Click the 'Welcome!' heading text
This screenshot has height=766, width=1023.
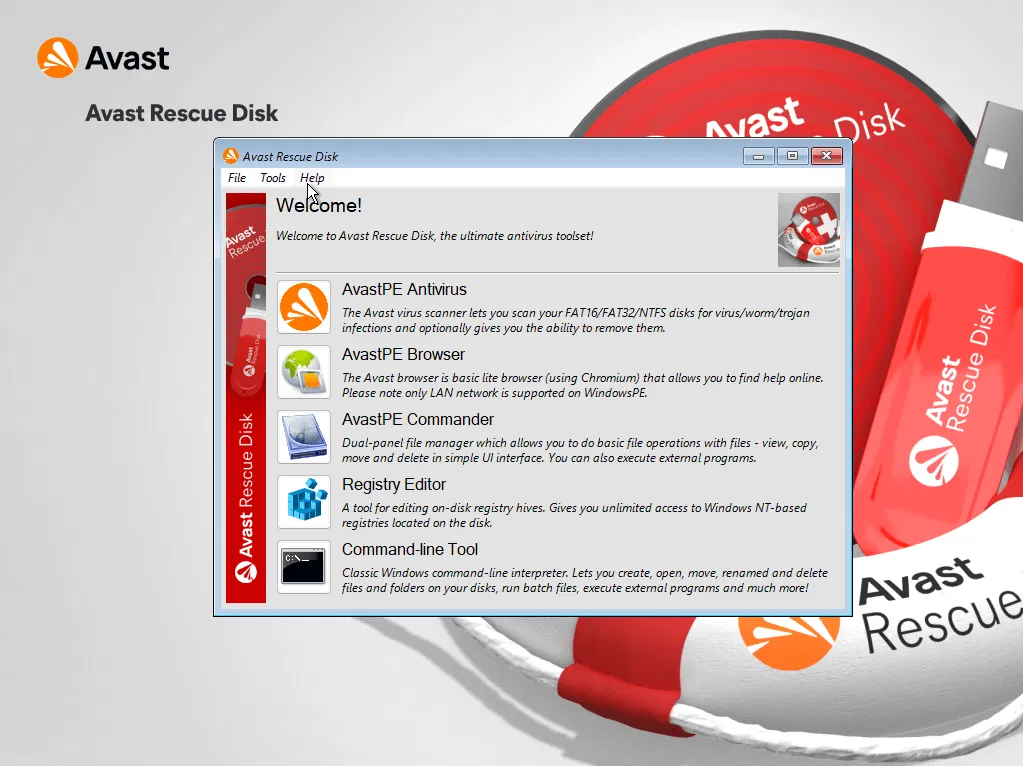318,206
